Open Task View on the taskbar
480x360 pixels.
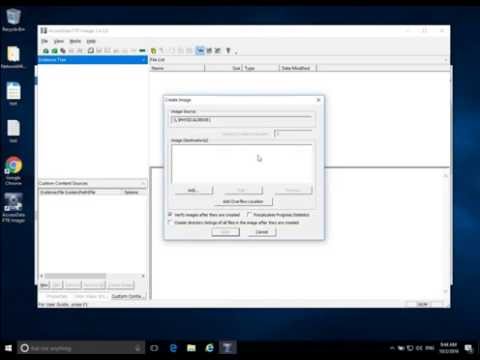[x=154, y=348]
